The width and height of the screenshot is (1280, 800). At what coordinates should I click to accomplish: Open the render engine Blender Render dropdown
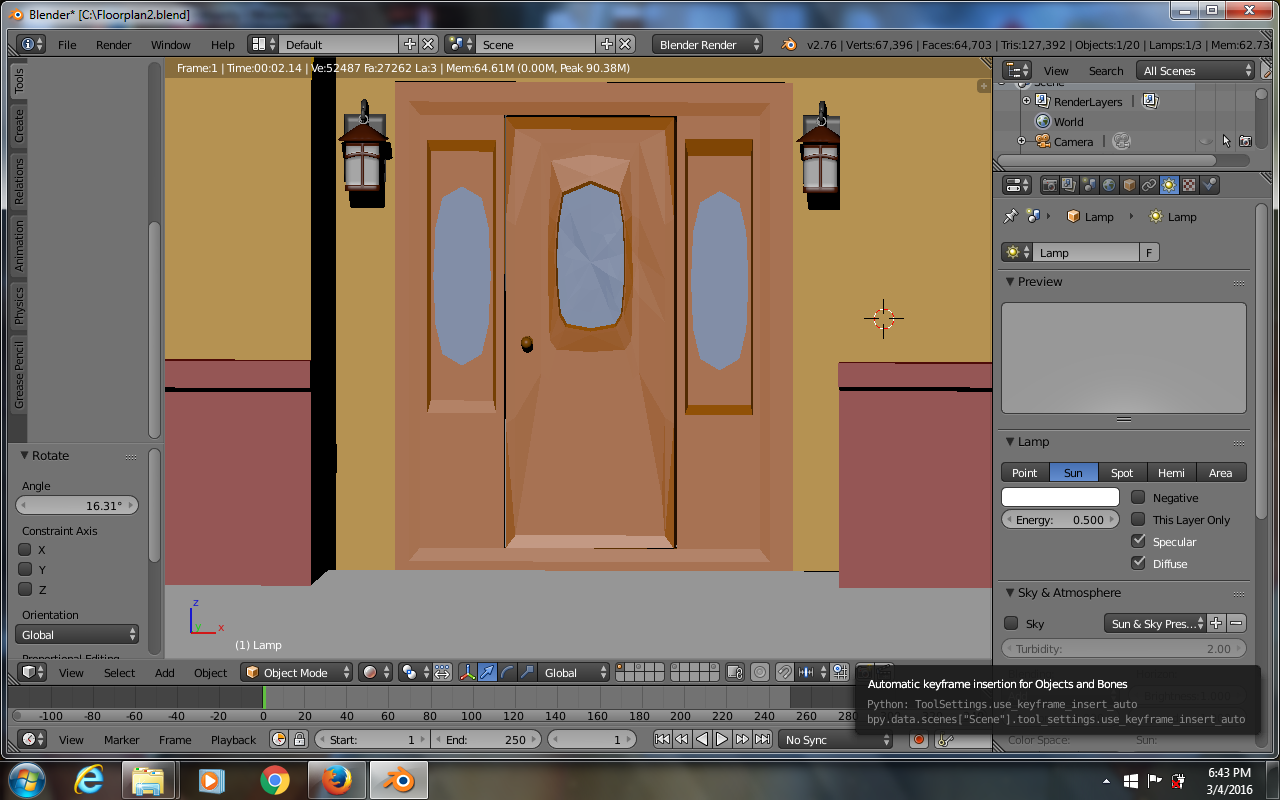(707, 44)
